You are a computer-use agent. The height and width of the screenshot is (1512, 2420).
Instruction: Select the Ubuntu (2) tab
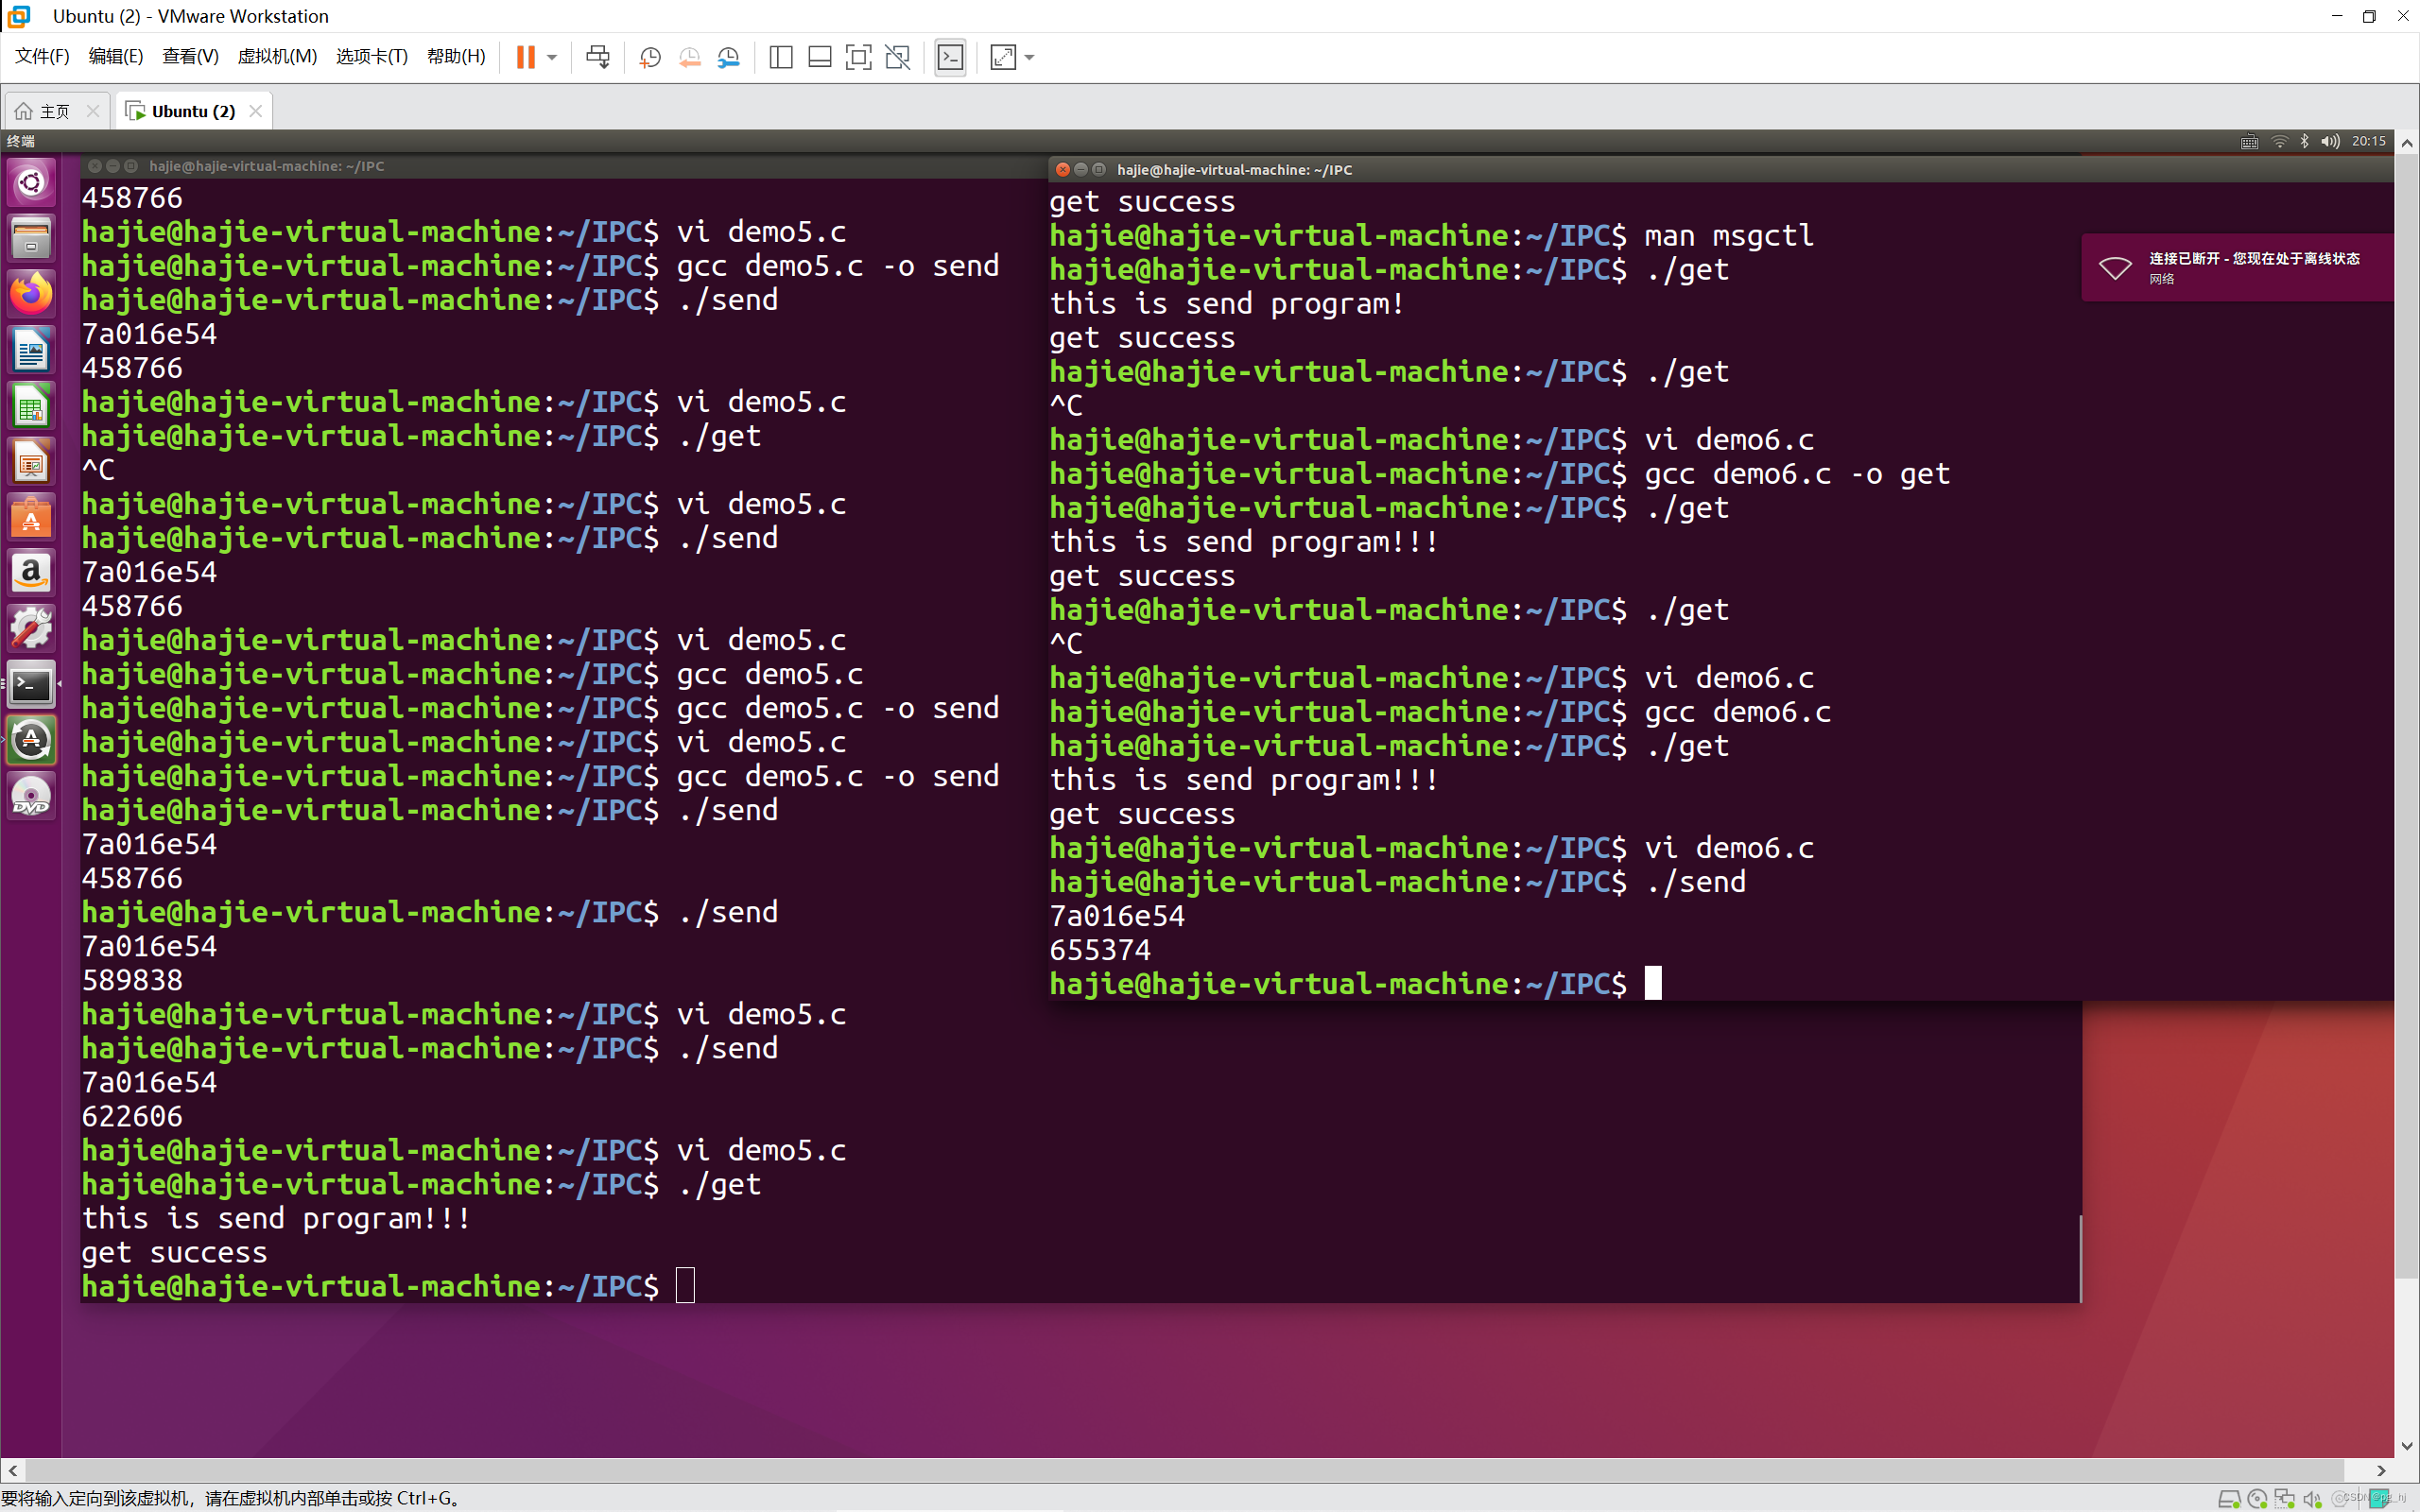pyautogui.click(x=193, y=111)
